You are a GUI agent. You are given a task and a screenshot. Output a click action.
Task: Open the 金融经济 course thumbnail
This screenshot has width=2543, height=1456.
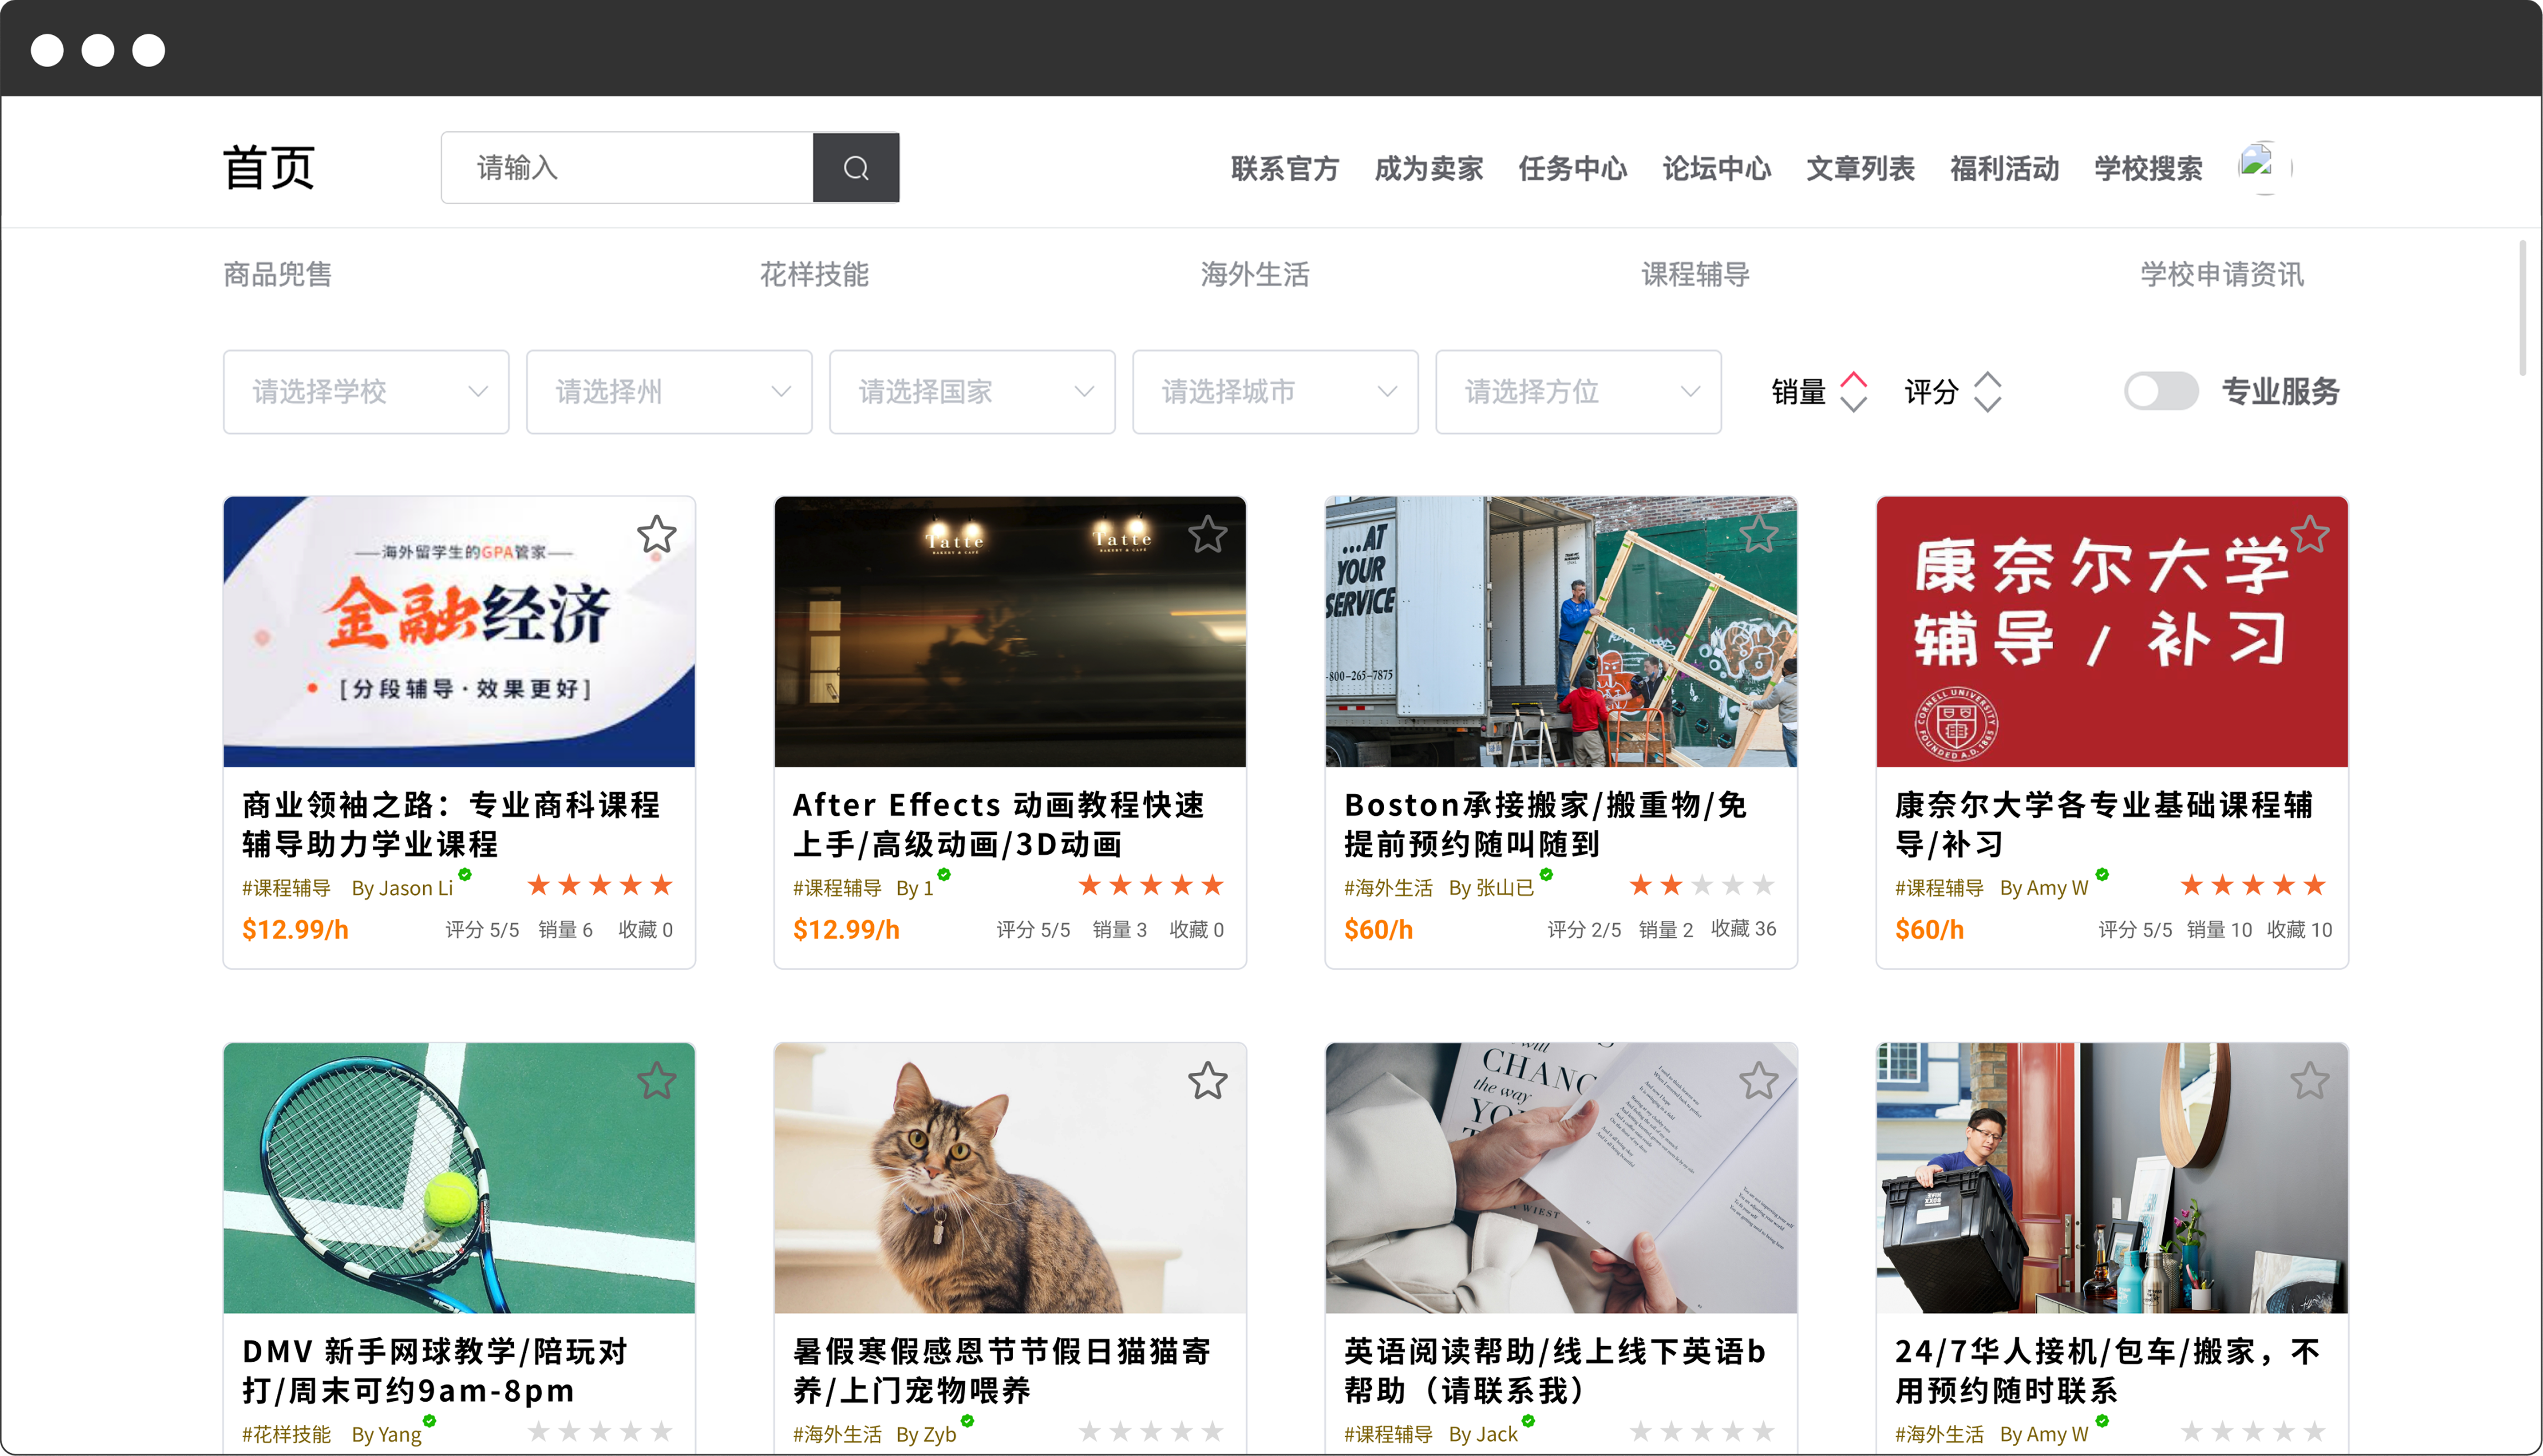pyautogui.click(x=459, y=632)
